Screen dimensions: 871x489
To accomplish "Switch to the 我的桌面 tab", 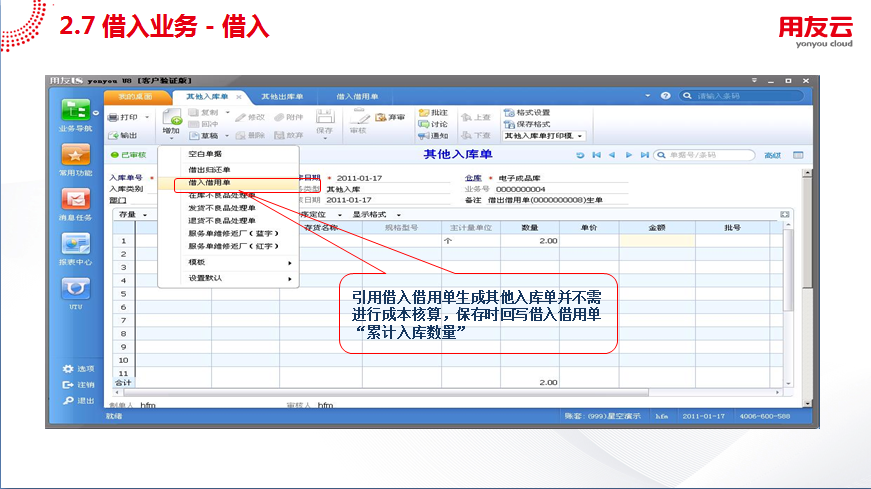I will pyautogui.click(x=135, y=97).
